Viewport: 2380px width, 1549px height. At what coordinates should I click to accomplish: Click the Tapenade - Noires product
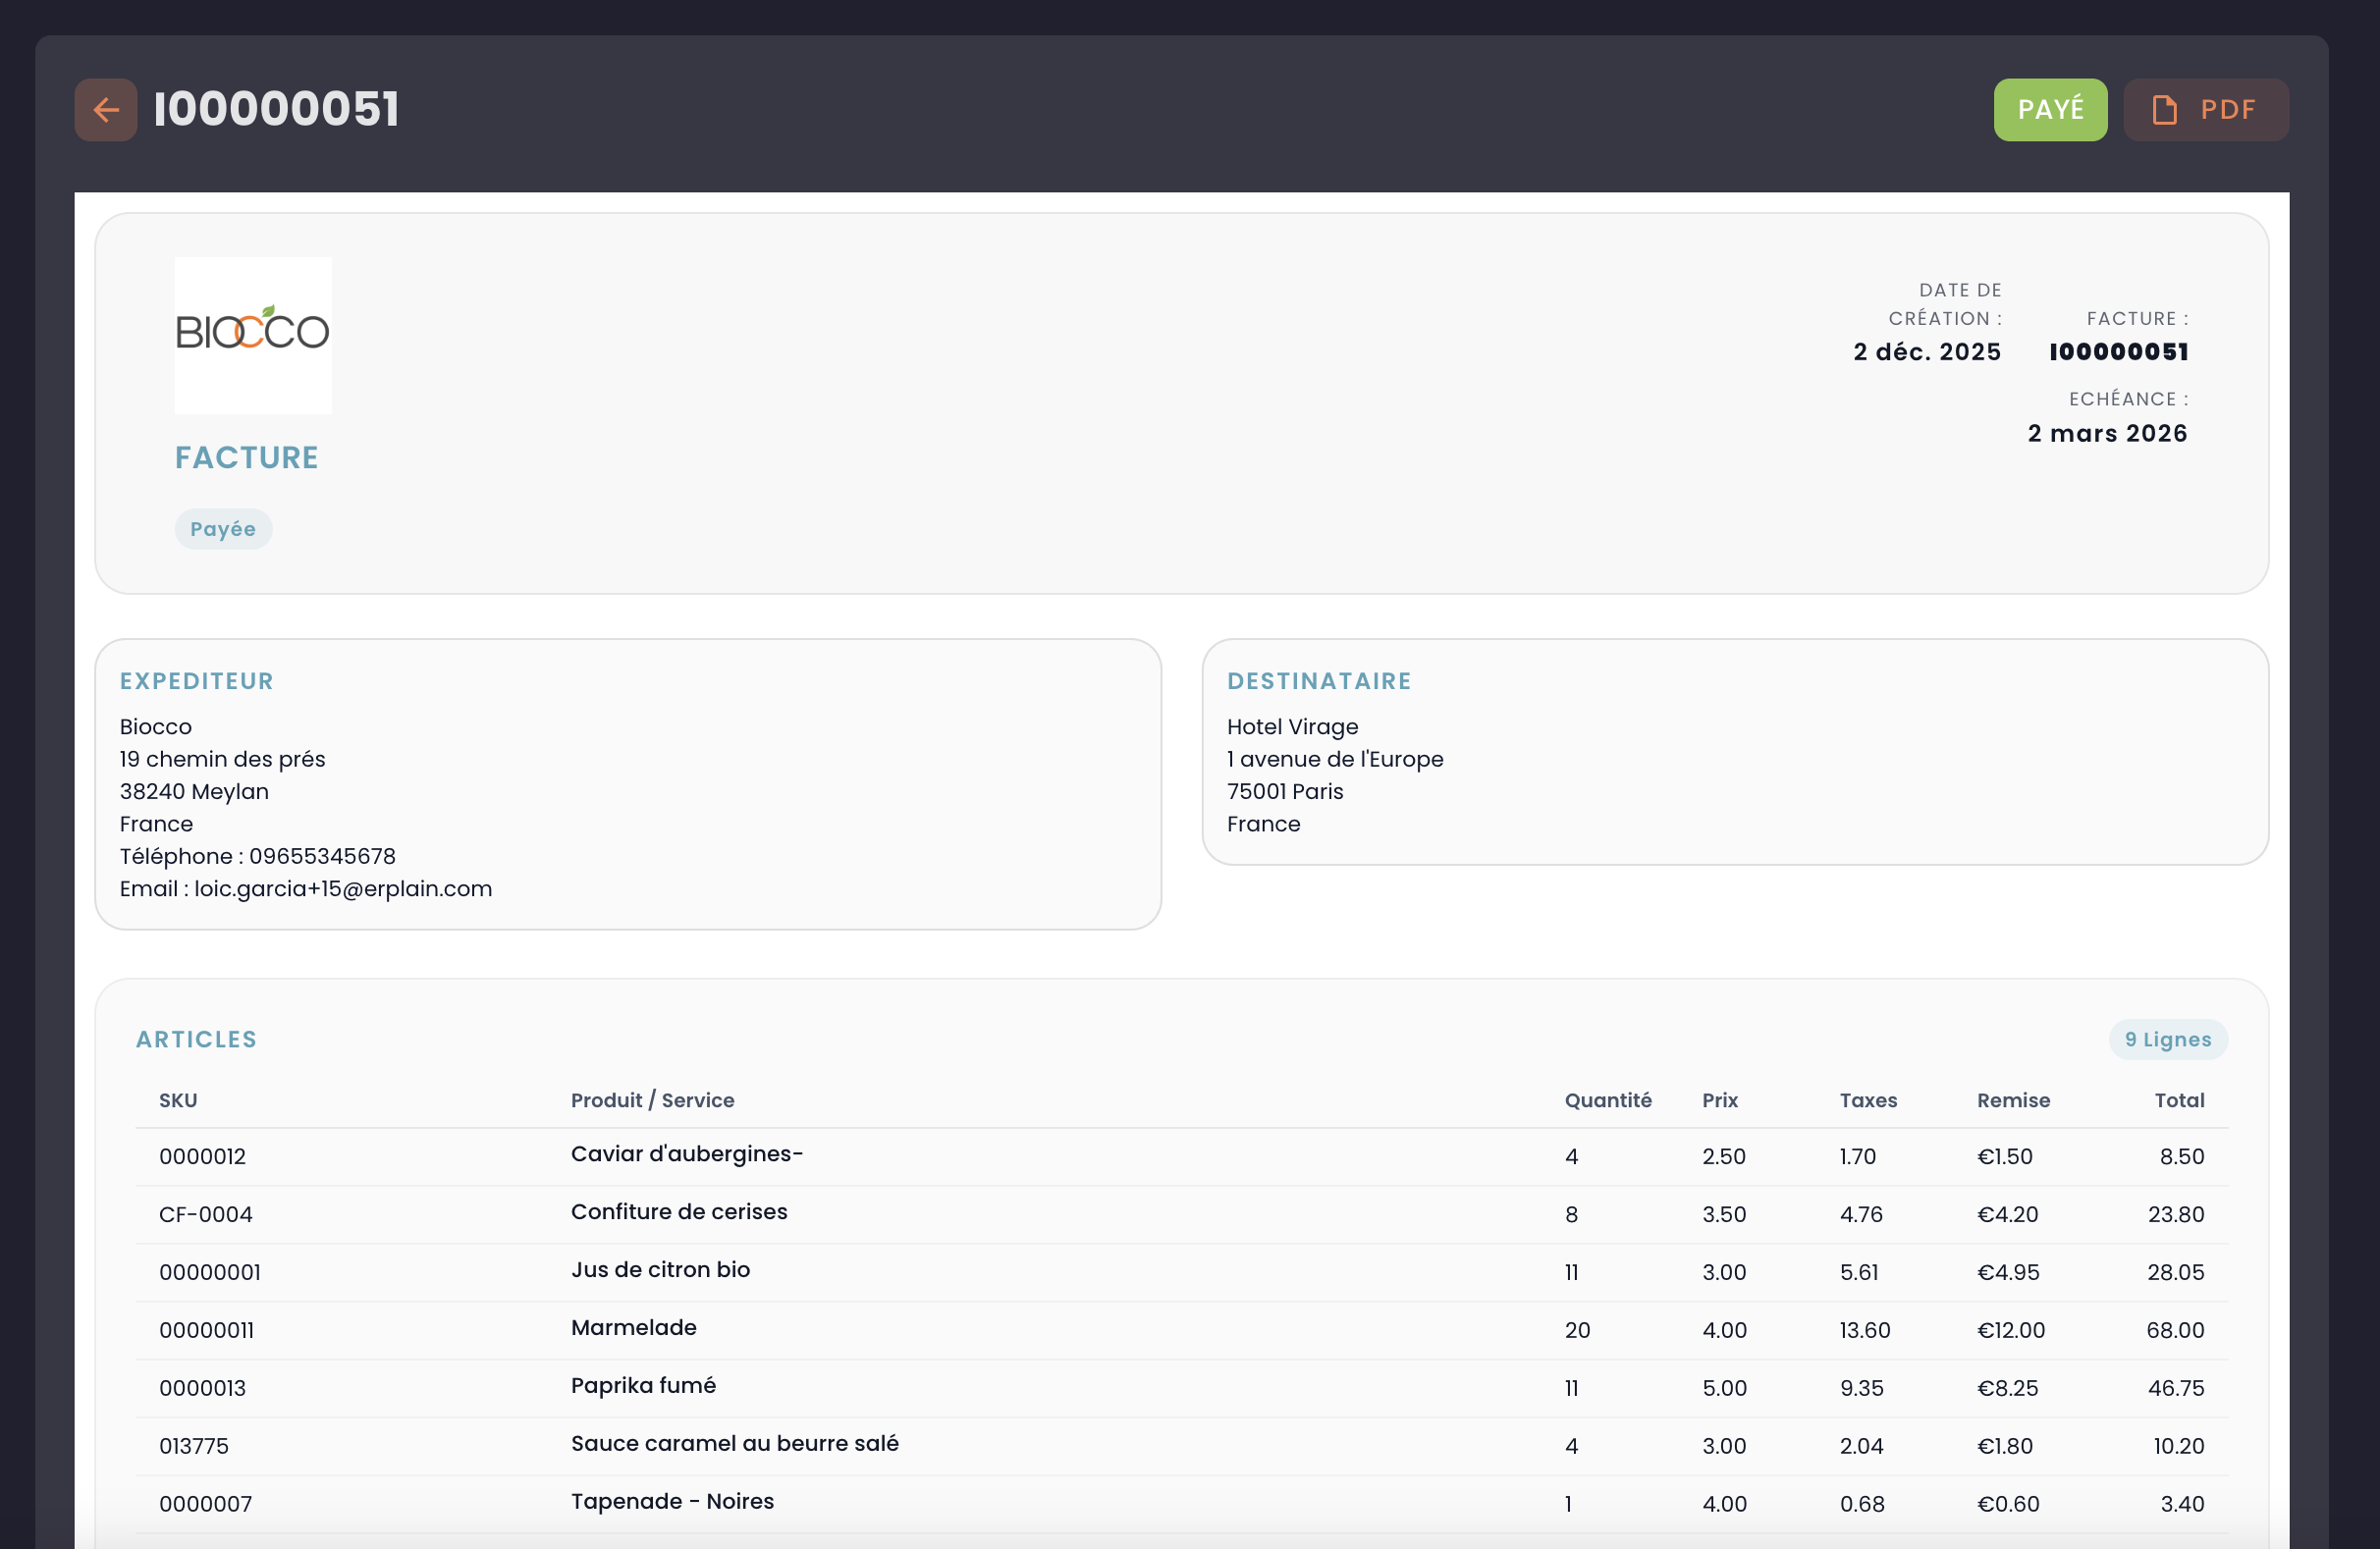tap(672, 1502)
